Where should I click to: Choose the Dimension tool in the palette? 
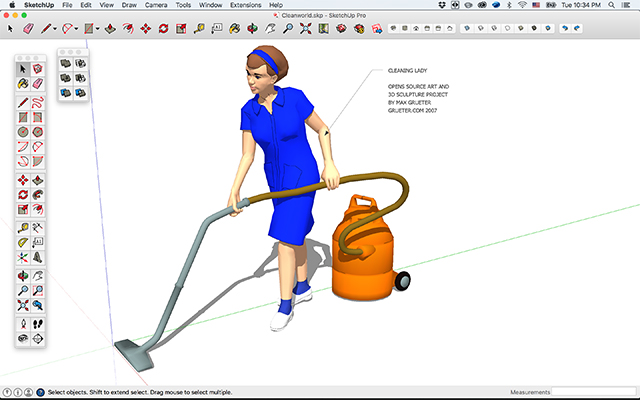click(x=38, y=228)
